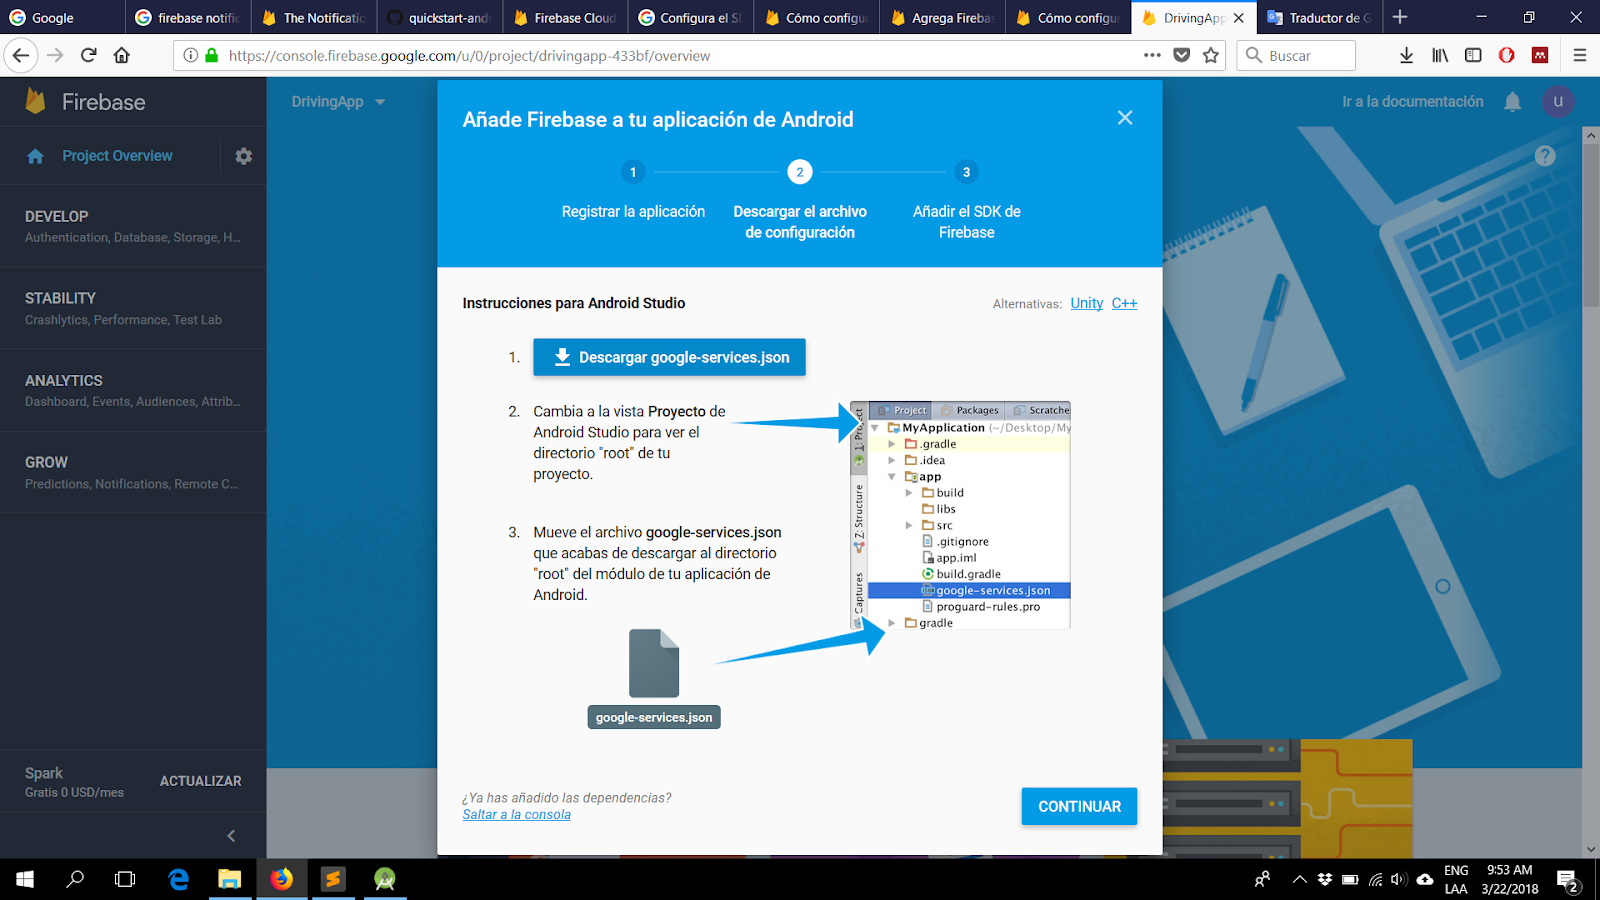Click the CONTINUAR button

pos(1079,806)
